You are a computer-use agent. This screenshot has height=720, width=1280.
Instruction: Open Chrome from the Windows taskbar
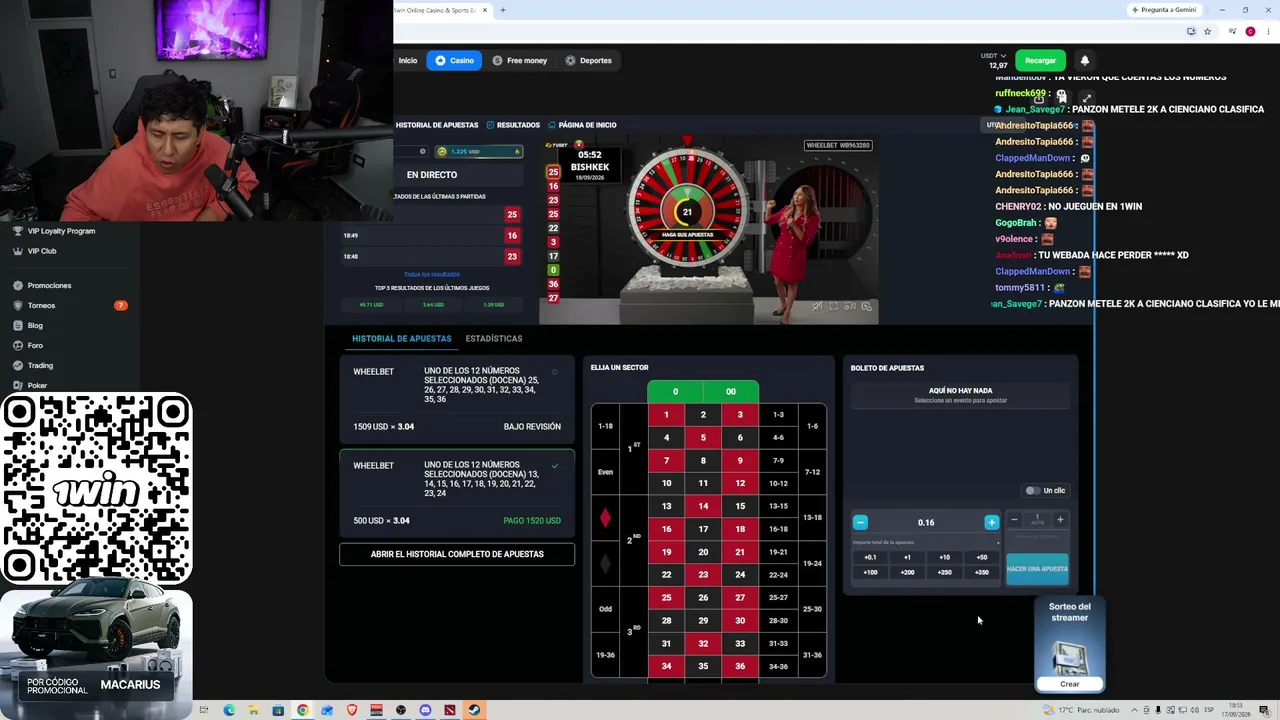[x=302, y=710]
